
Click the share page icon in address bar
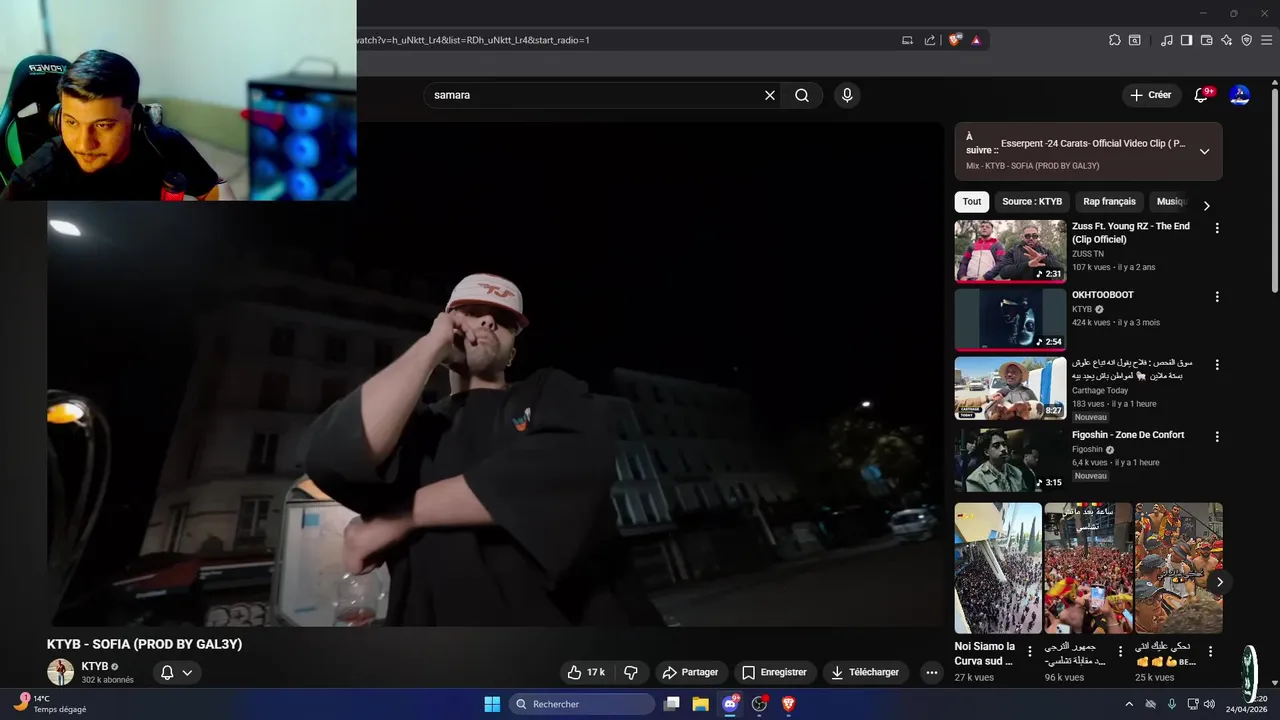[x=930, y=40]
